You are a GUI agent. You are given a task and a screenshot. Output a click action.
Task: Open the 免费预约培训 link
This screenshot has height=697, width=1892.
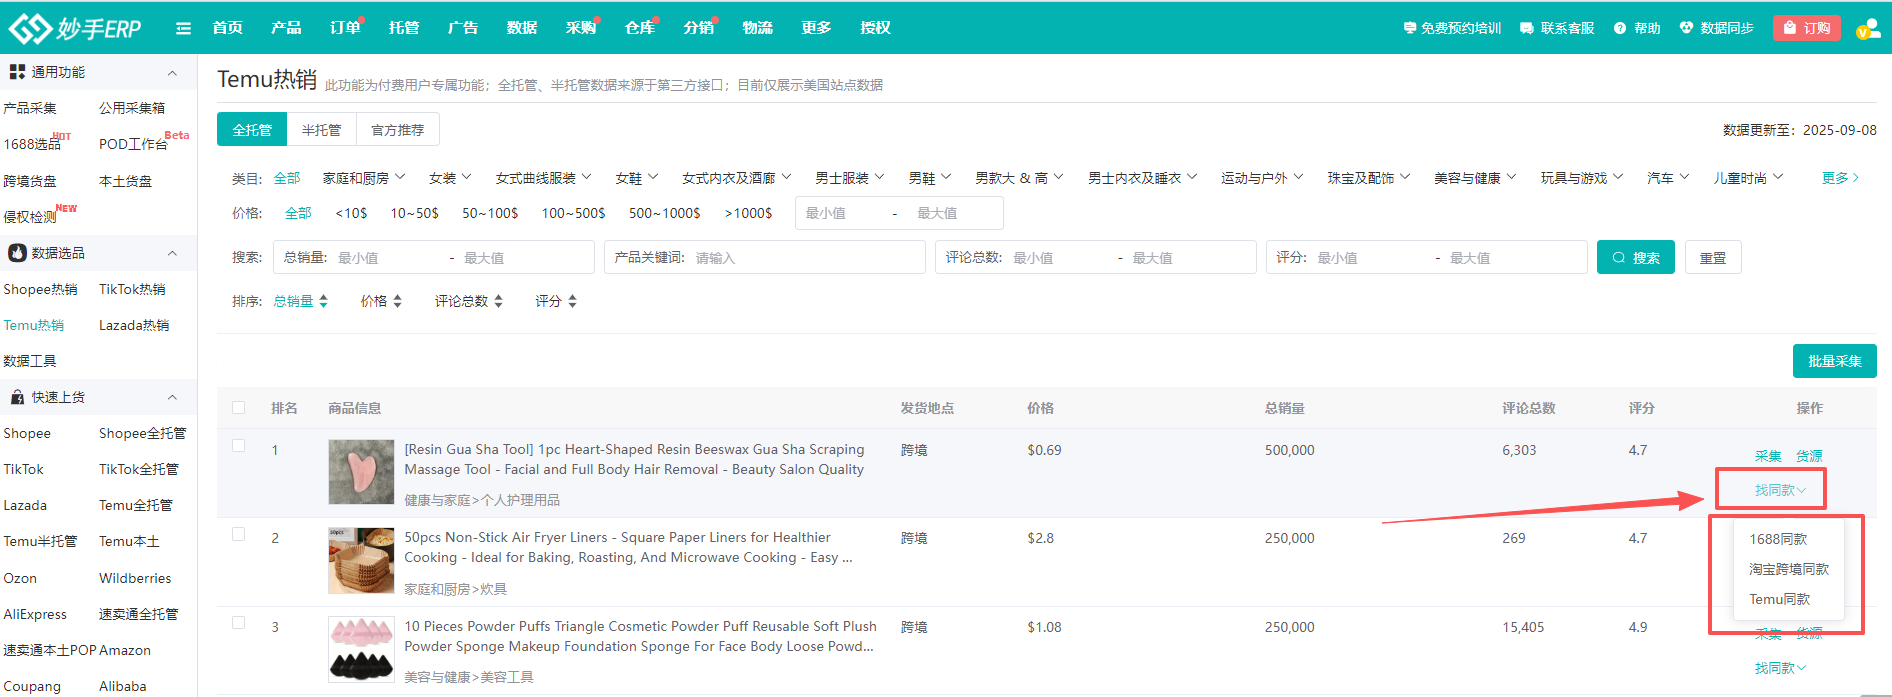pyautogui.click(x=1452, y=28)
